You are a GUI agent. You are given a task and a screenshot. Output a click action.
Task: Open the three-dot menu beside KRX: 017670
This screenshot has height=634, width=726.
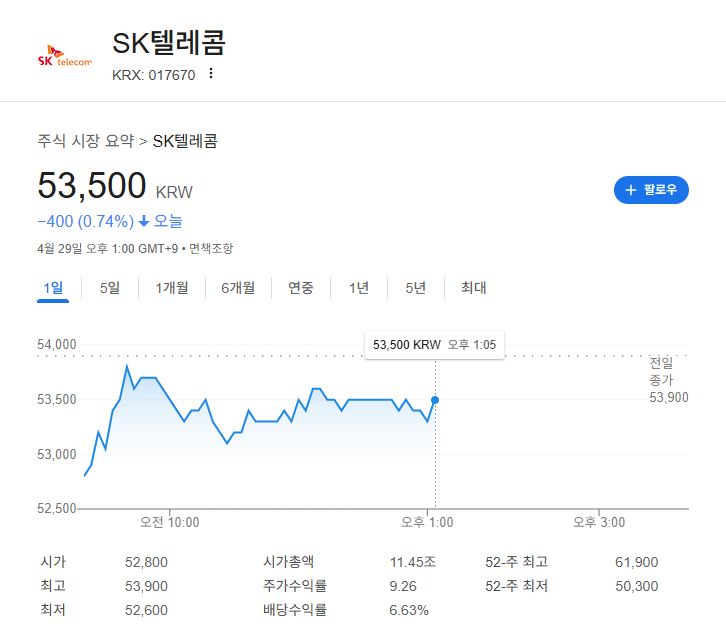point(211,74)
